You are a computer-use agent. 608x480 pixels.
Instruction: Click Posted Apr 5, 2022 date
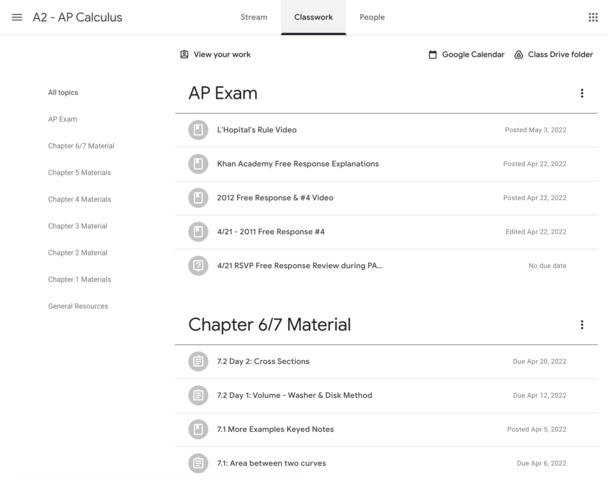(x=537, y=429)
